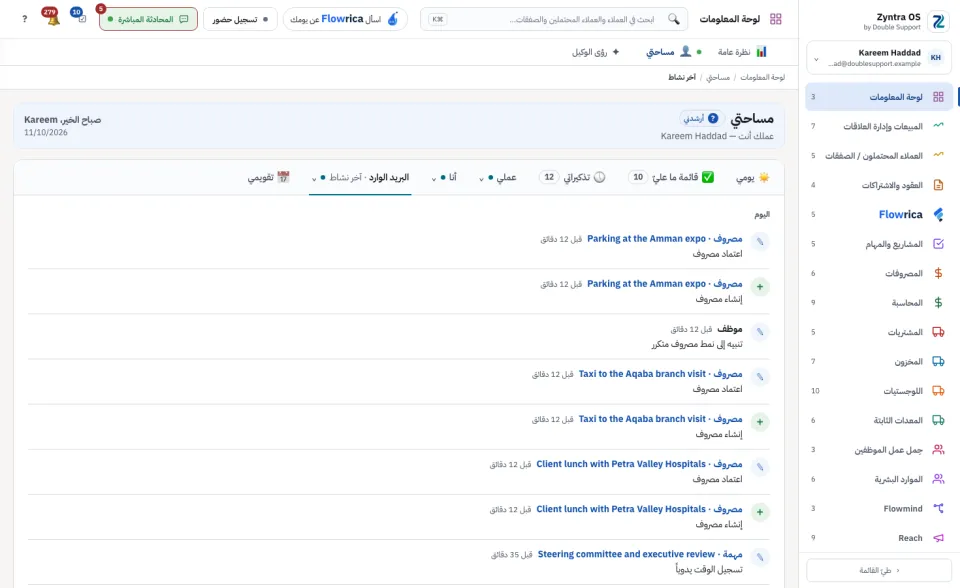Screen dimensions: 960x588
Task: Open the البريد الوارد آخر نشاط tab dropdown
Action: click(x=314, y=178)
